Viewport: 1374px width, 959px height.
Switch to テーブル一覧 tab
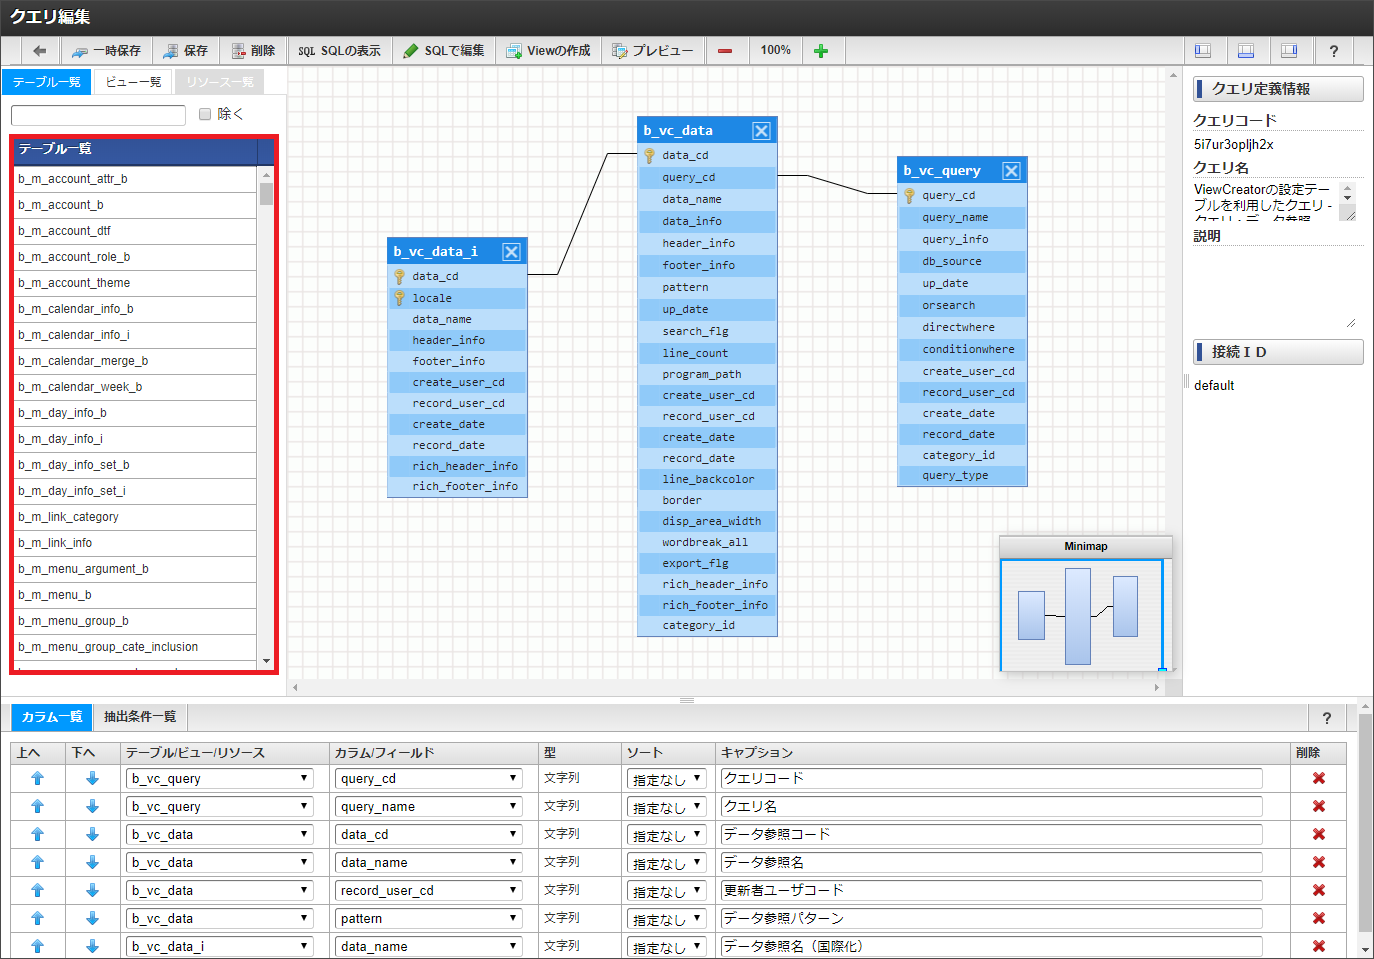pyautogui.click(x=47, y=82)
